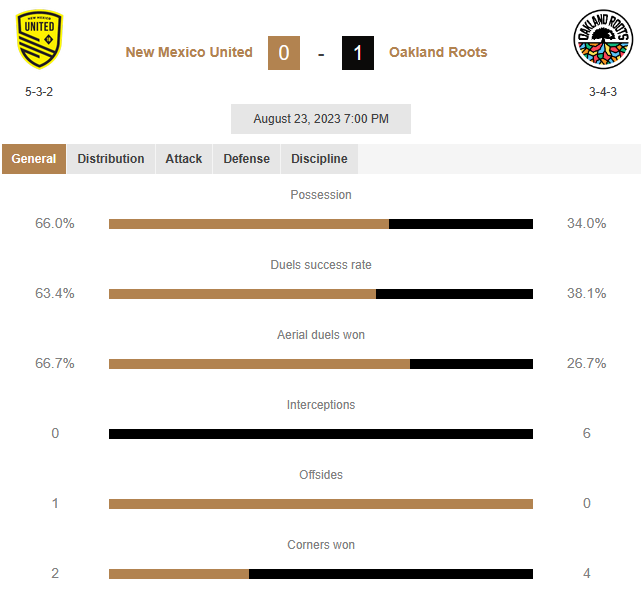Click the New Mexico United team name
This screenshot has width=644, height=592.
189,52
